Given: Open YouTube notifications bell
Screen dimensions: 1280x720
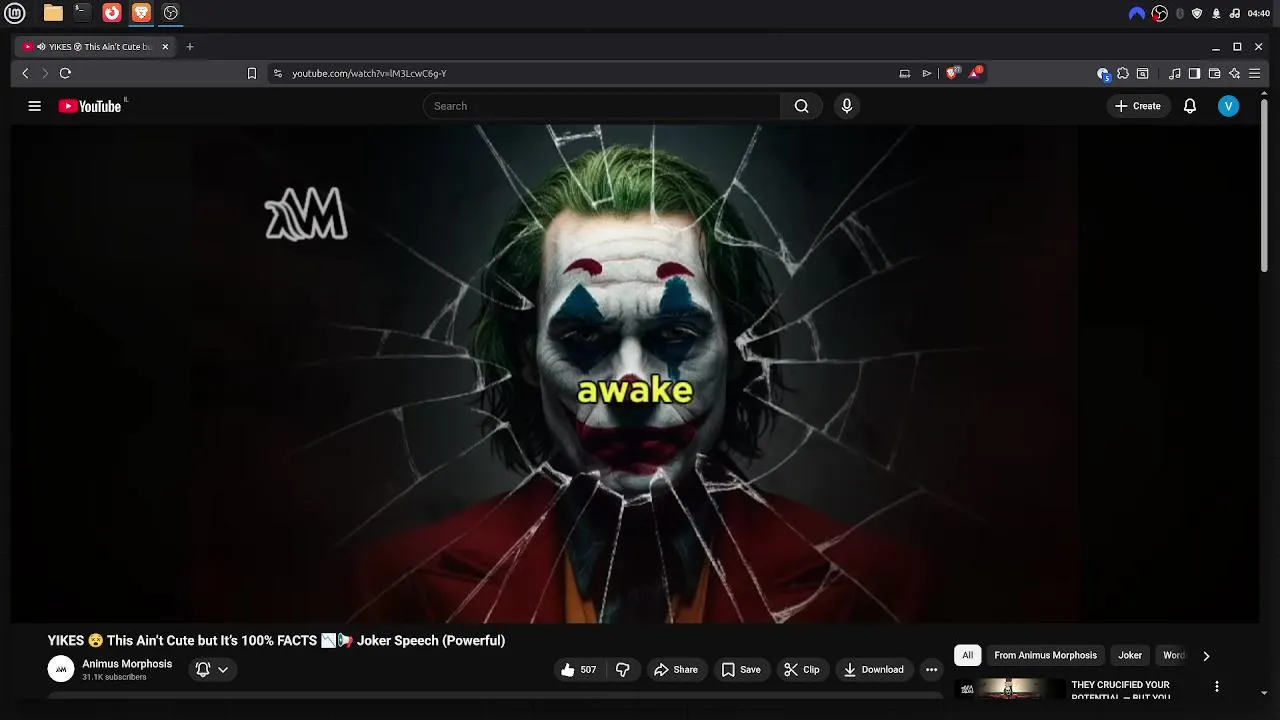Looking at the screenshot, I should 1190,106.
